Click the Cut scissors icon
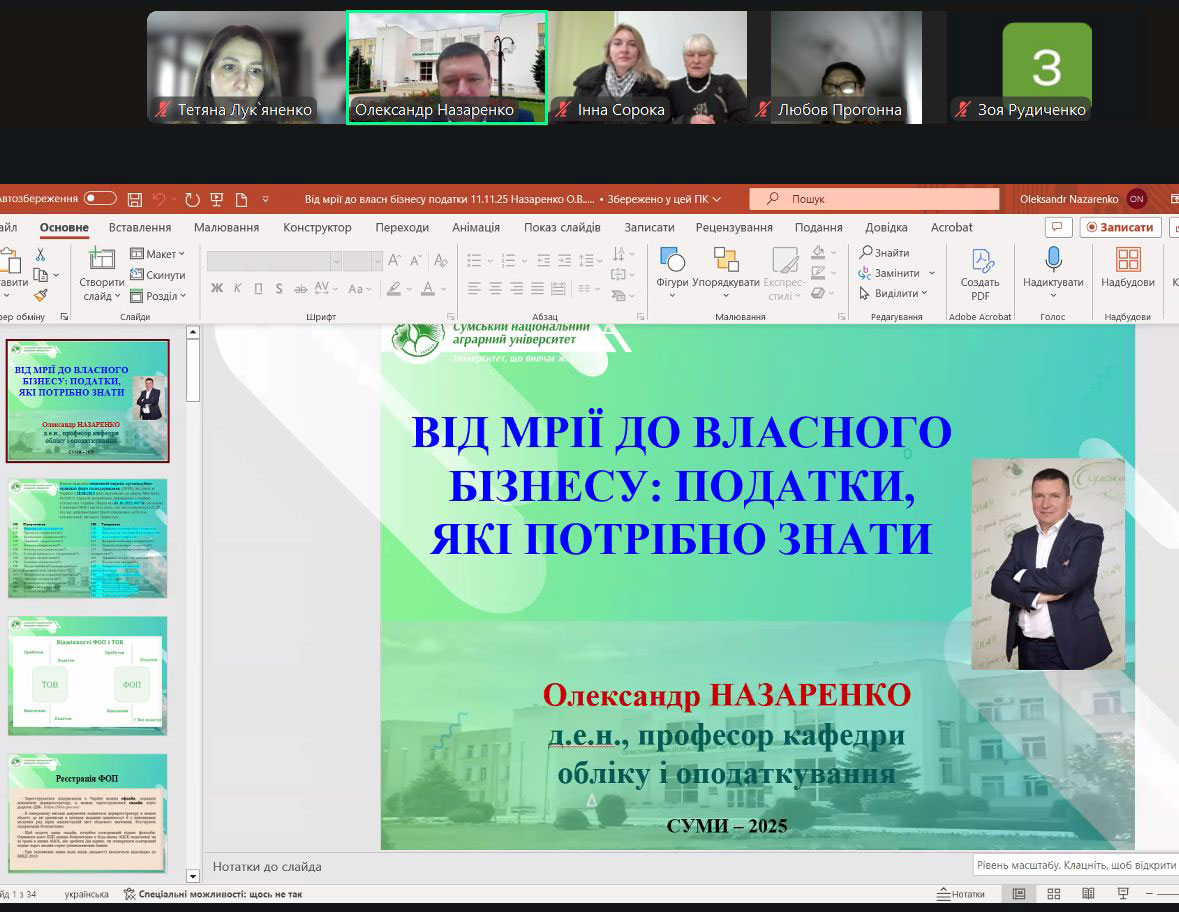This screenshot has width=1179, height=912. click(x=40, y=255)
